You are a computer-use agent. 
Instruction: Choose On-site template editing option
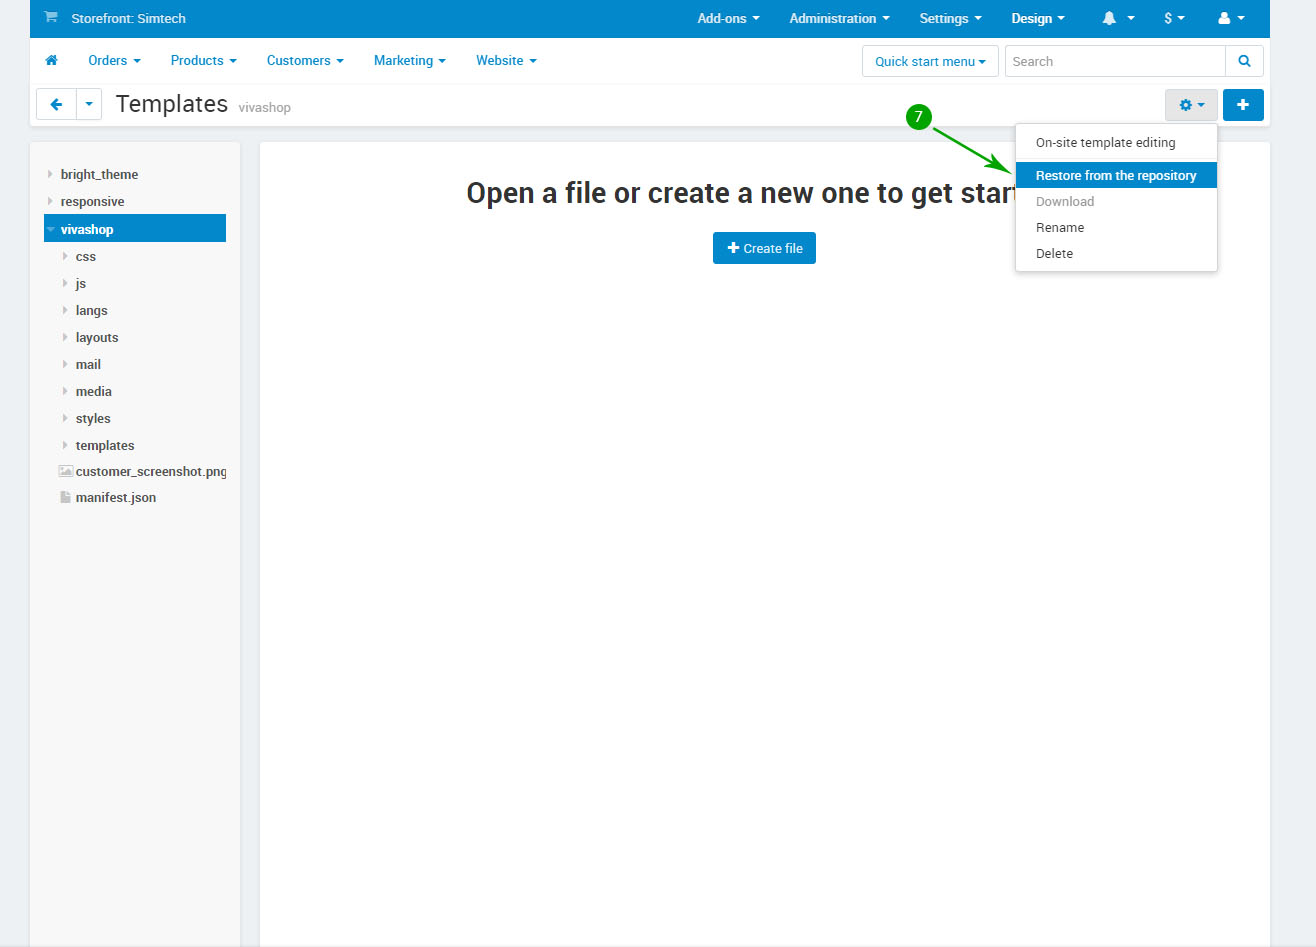coord(1105,143)
